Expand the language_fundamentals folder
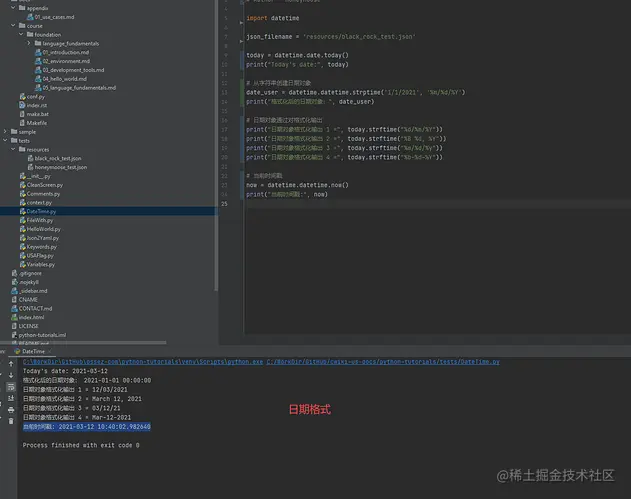 29,43
